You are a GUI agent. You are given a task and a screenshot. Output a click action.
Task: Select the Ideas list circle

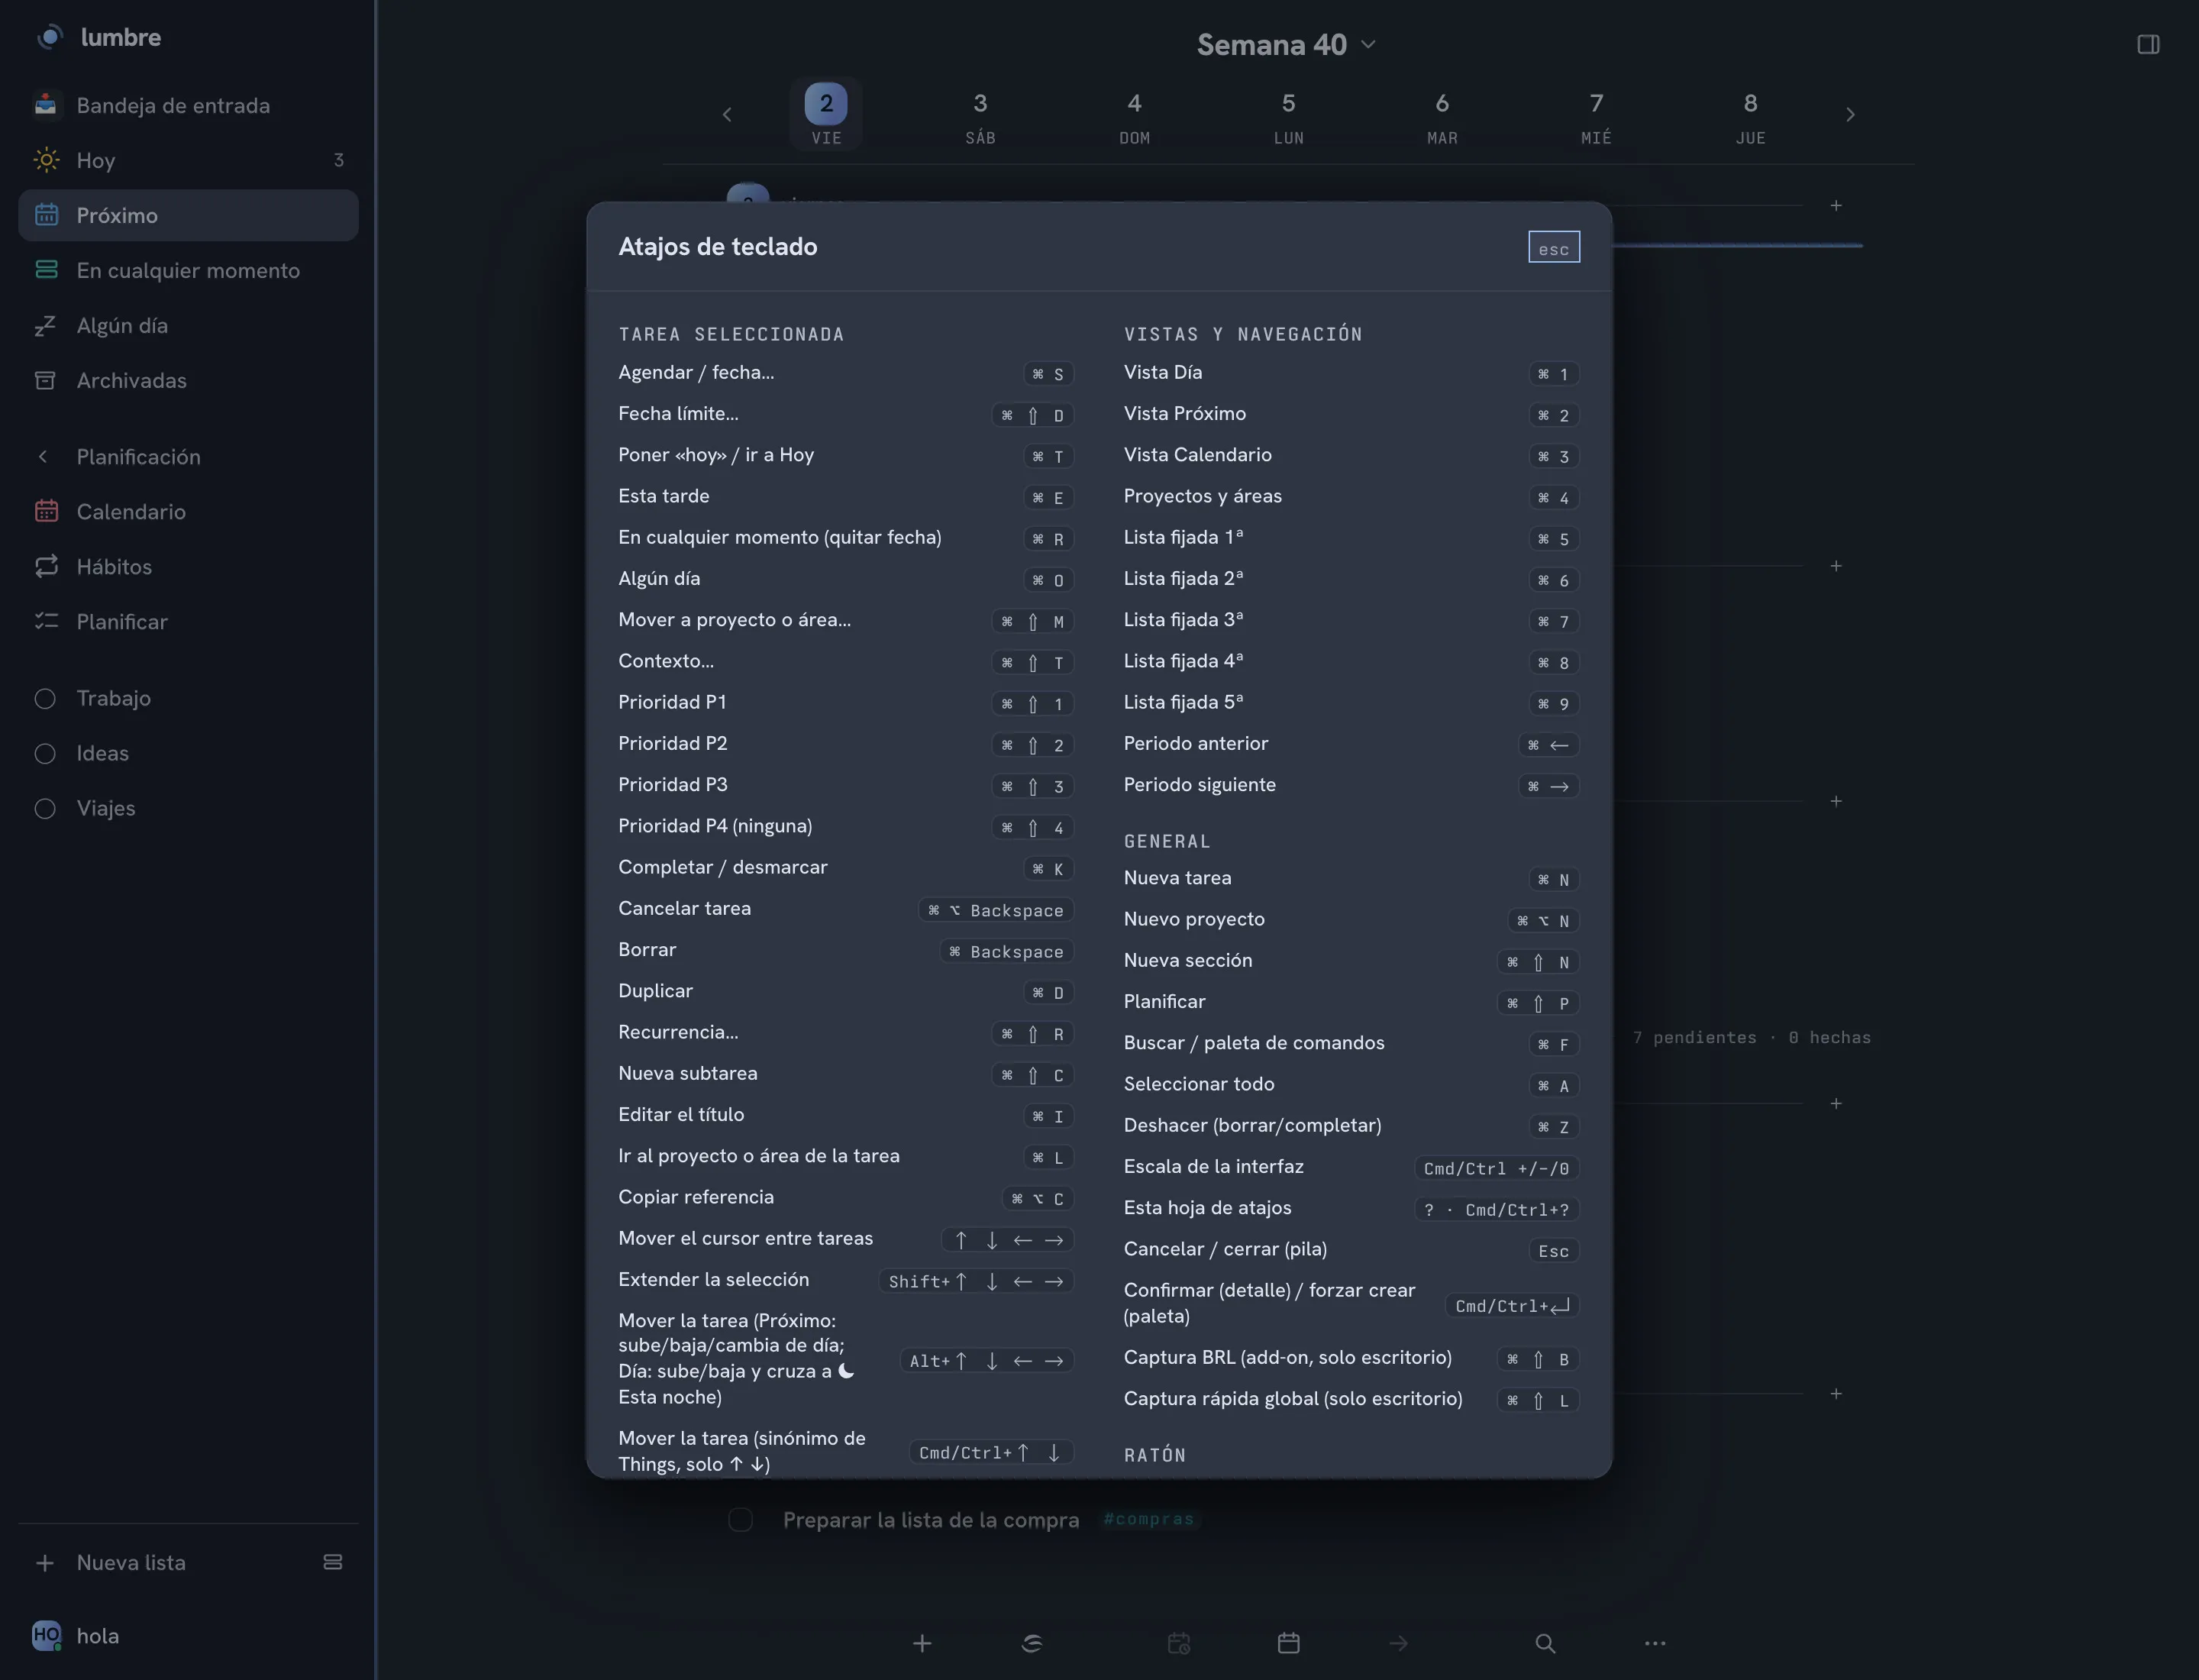[x=45, y=753]
